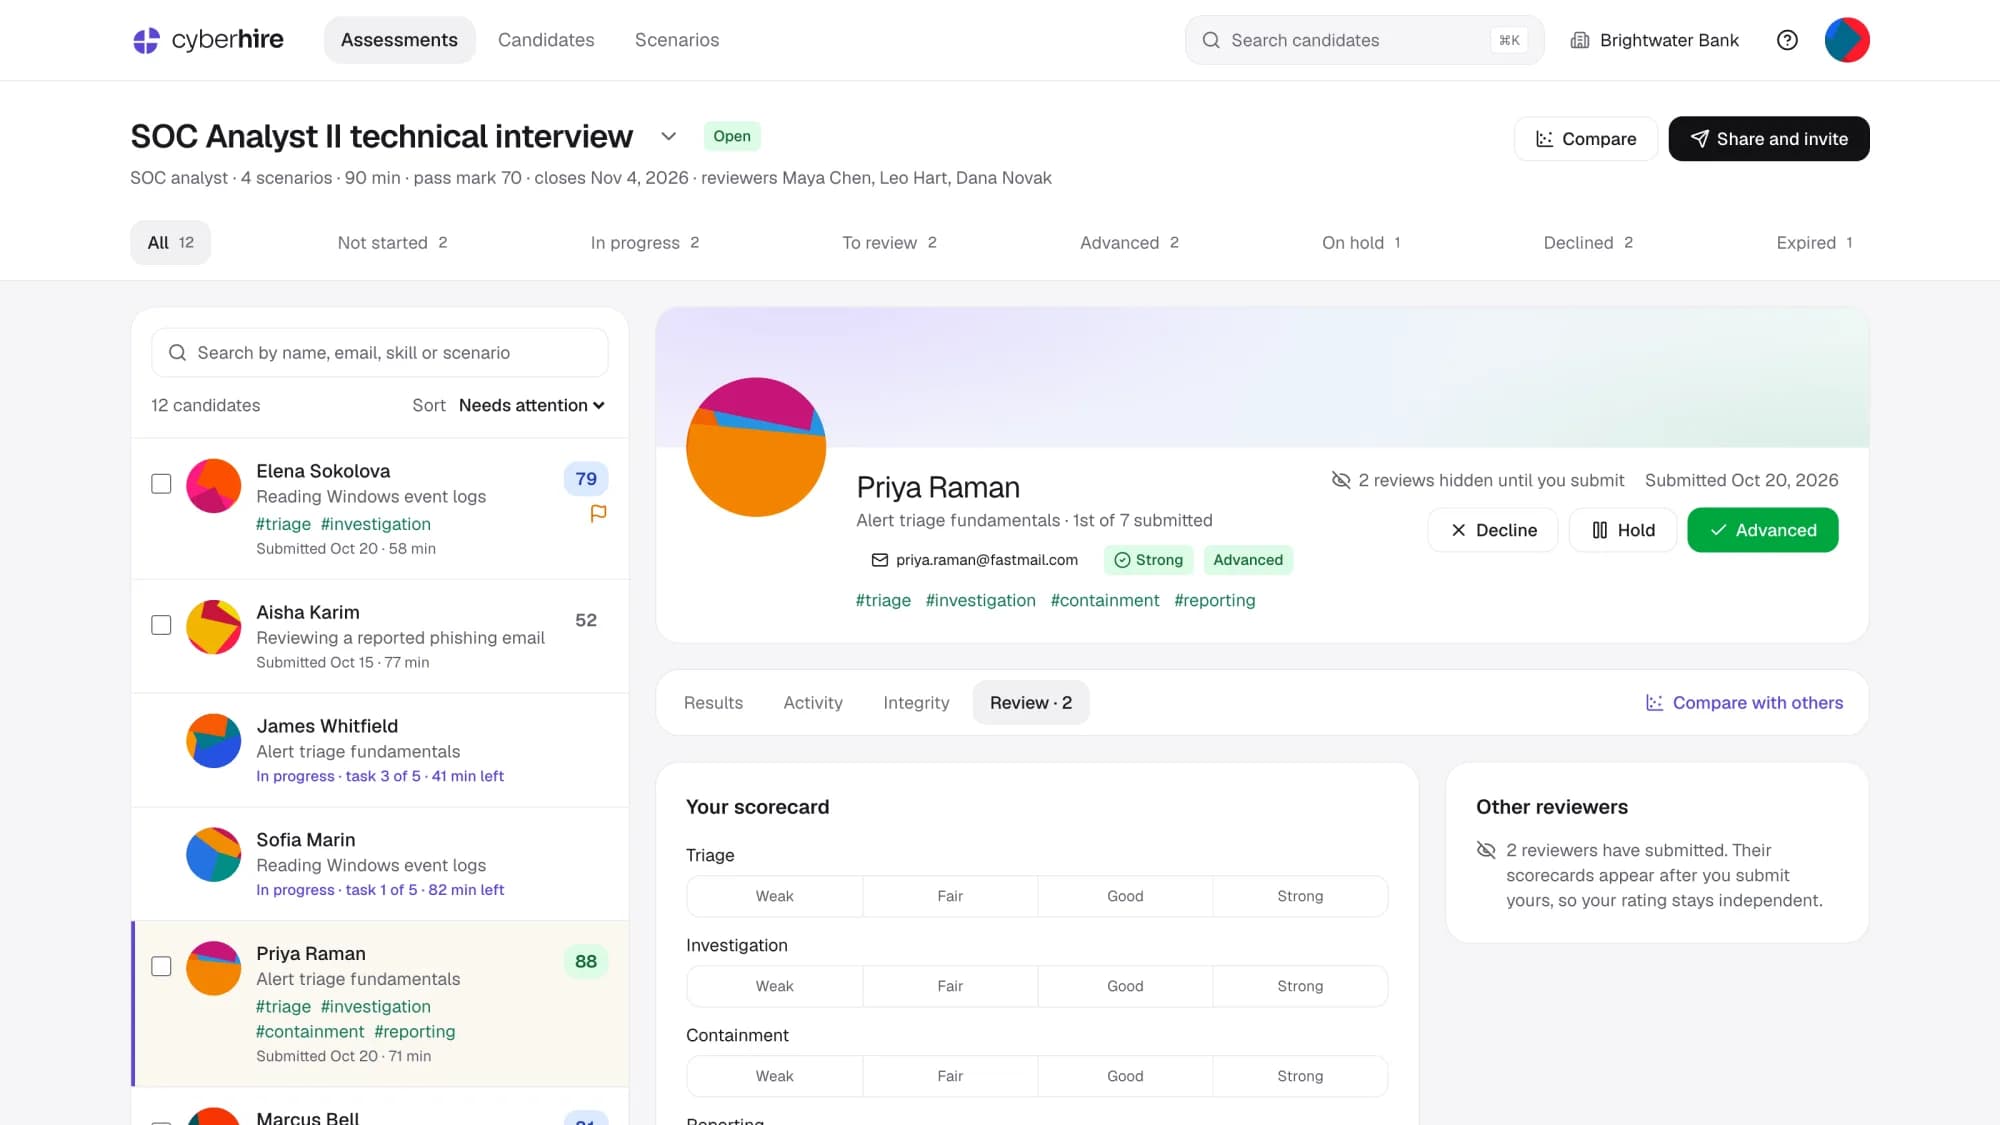Click the Search by name, email, skill field
The height and width of the screenshot is (1125, 2000).
tap(380, 353)
